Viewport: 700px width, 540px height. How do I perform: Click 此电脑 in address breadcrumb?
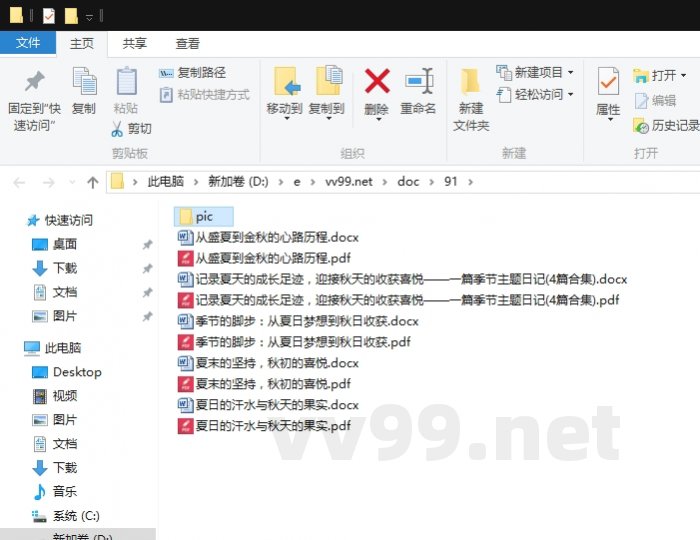(166, 182)
